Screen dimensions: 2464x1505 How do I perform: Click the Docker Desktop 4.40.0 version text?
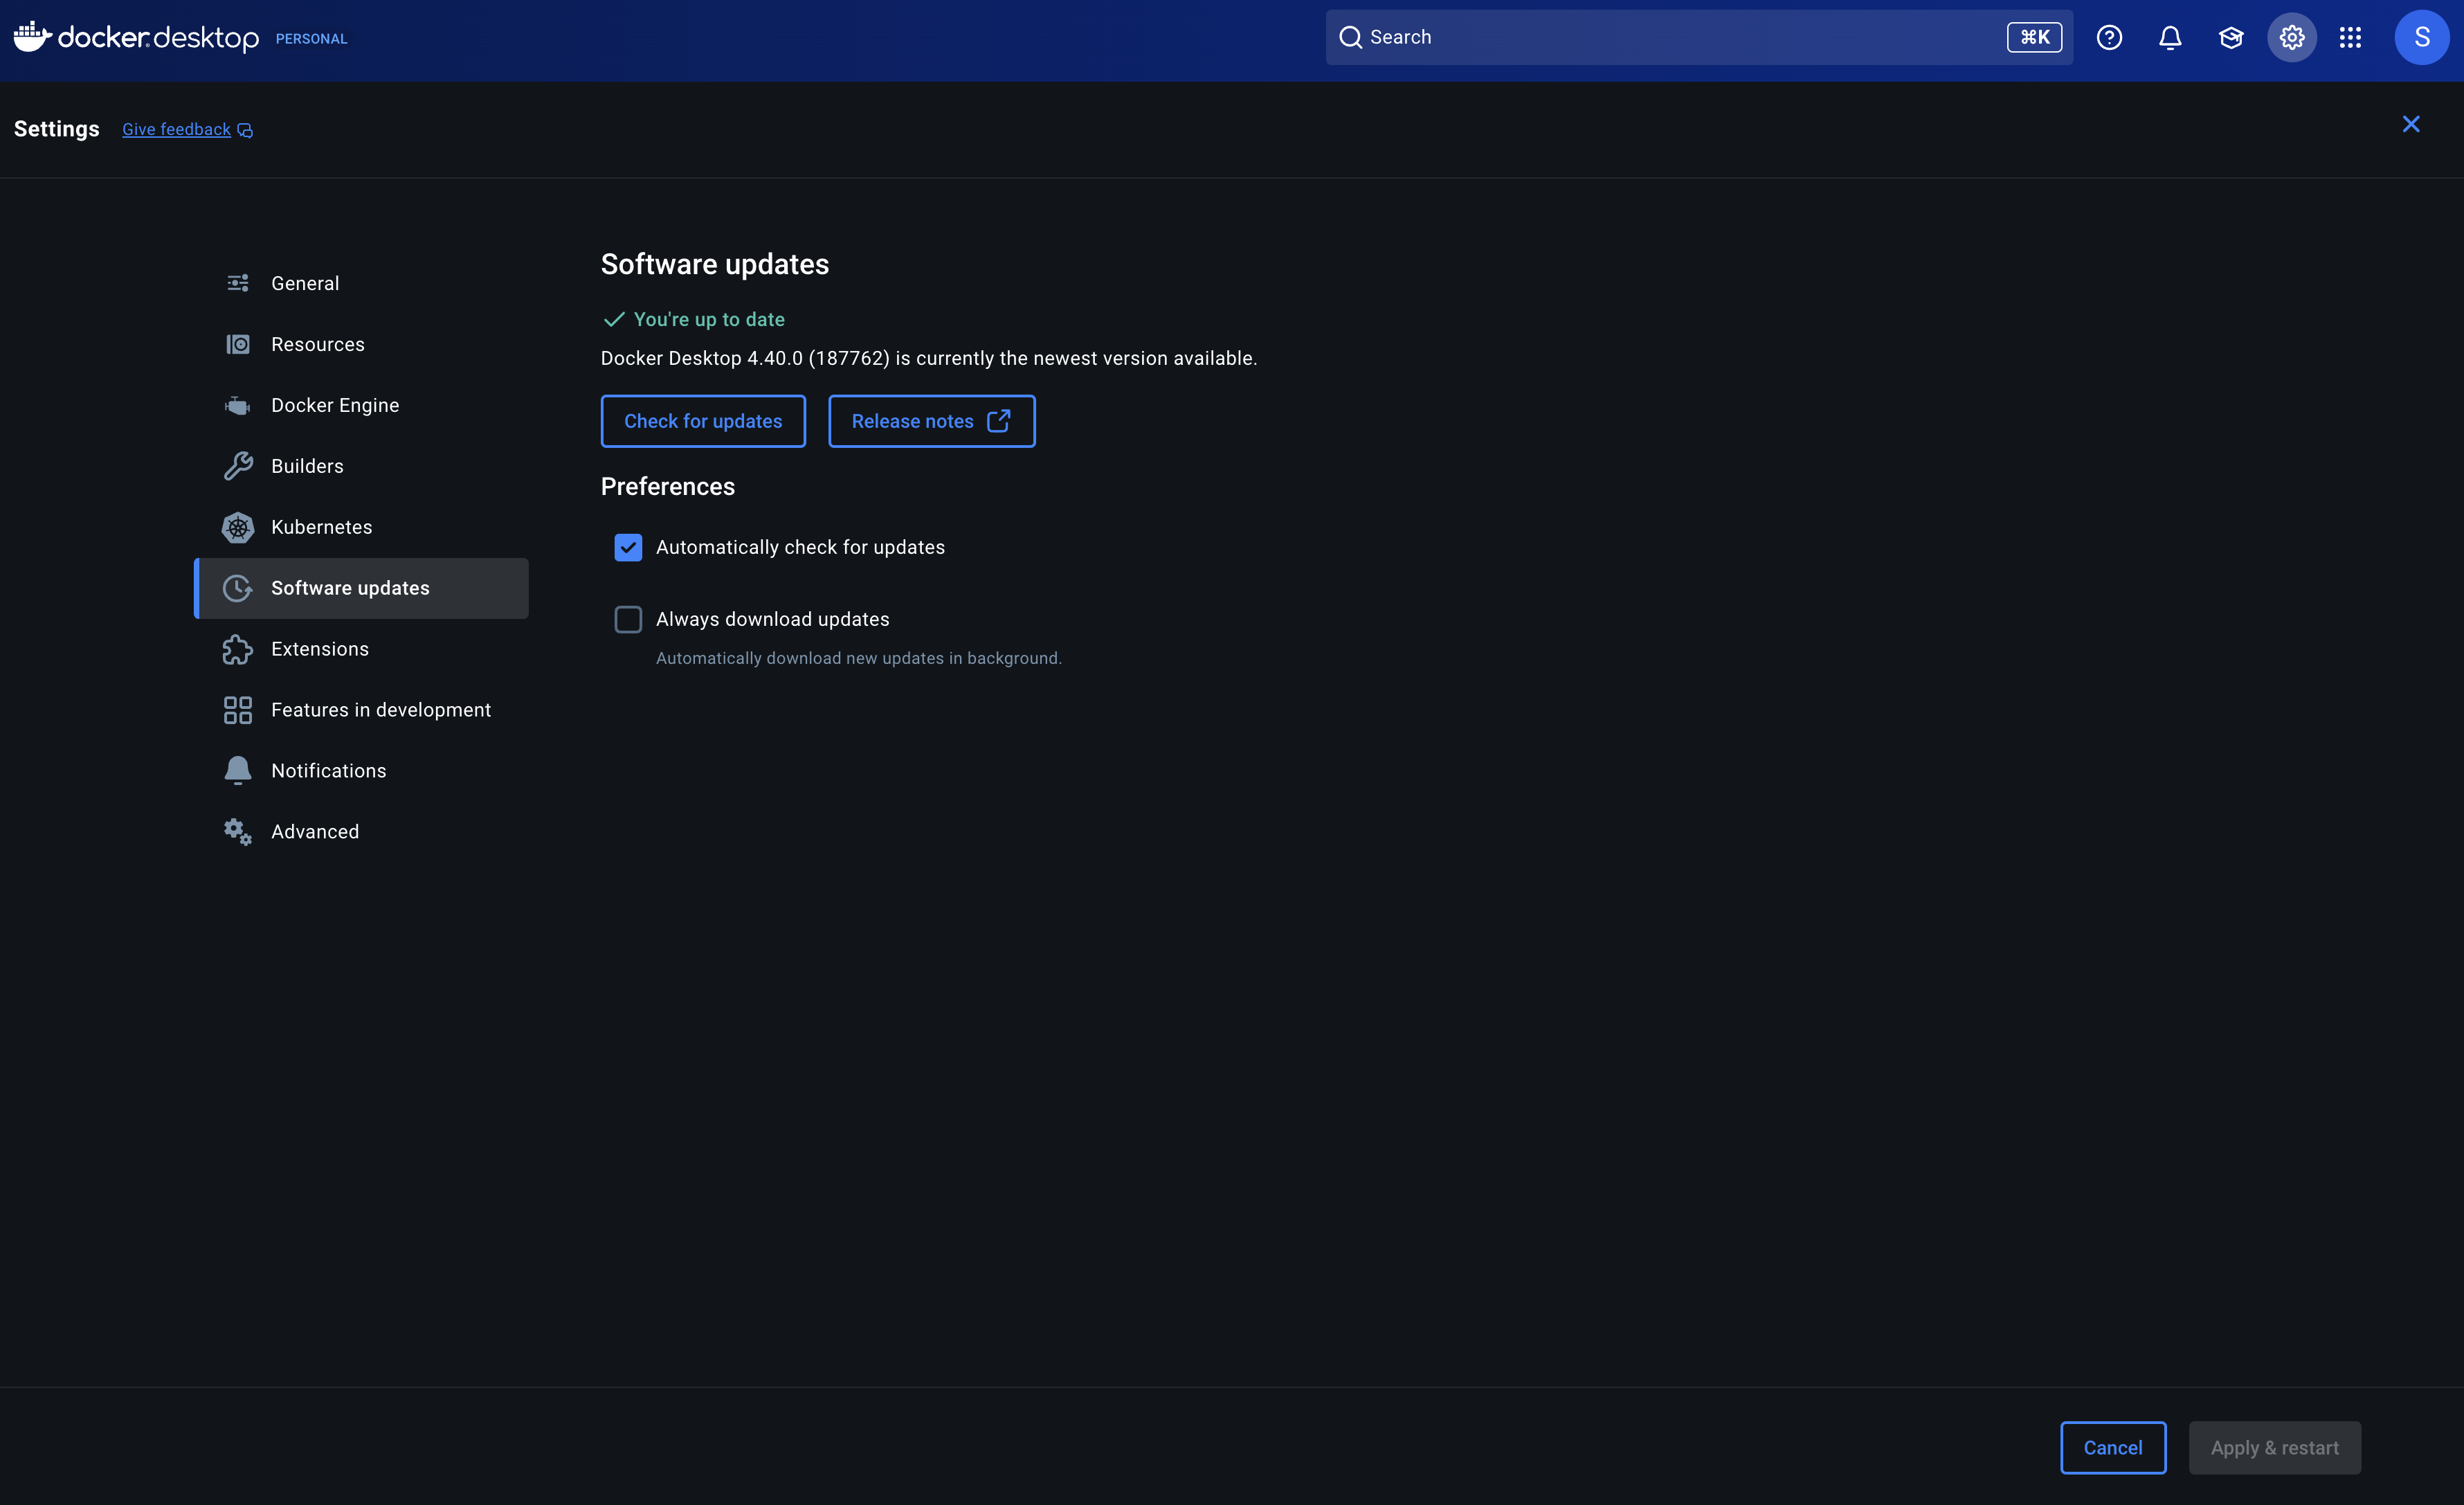coord(929,358)
